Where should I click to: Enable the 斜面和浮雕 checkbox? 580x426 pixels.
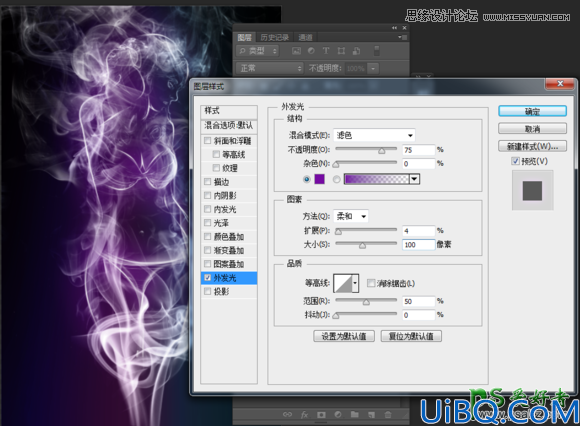pyautogui.click(x=208, y=141)
